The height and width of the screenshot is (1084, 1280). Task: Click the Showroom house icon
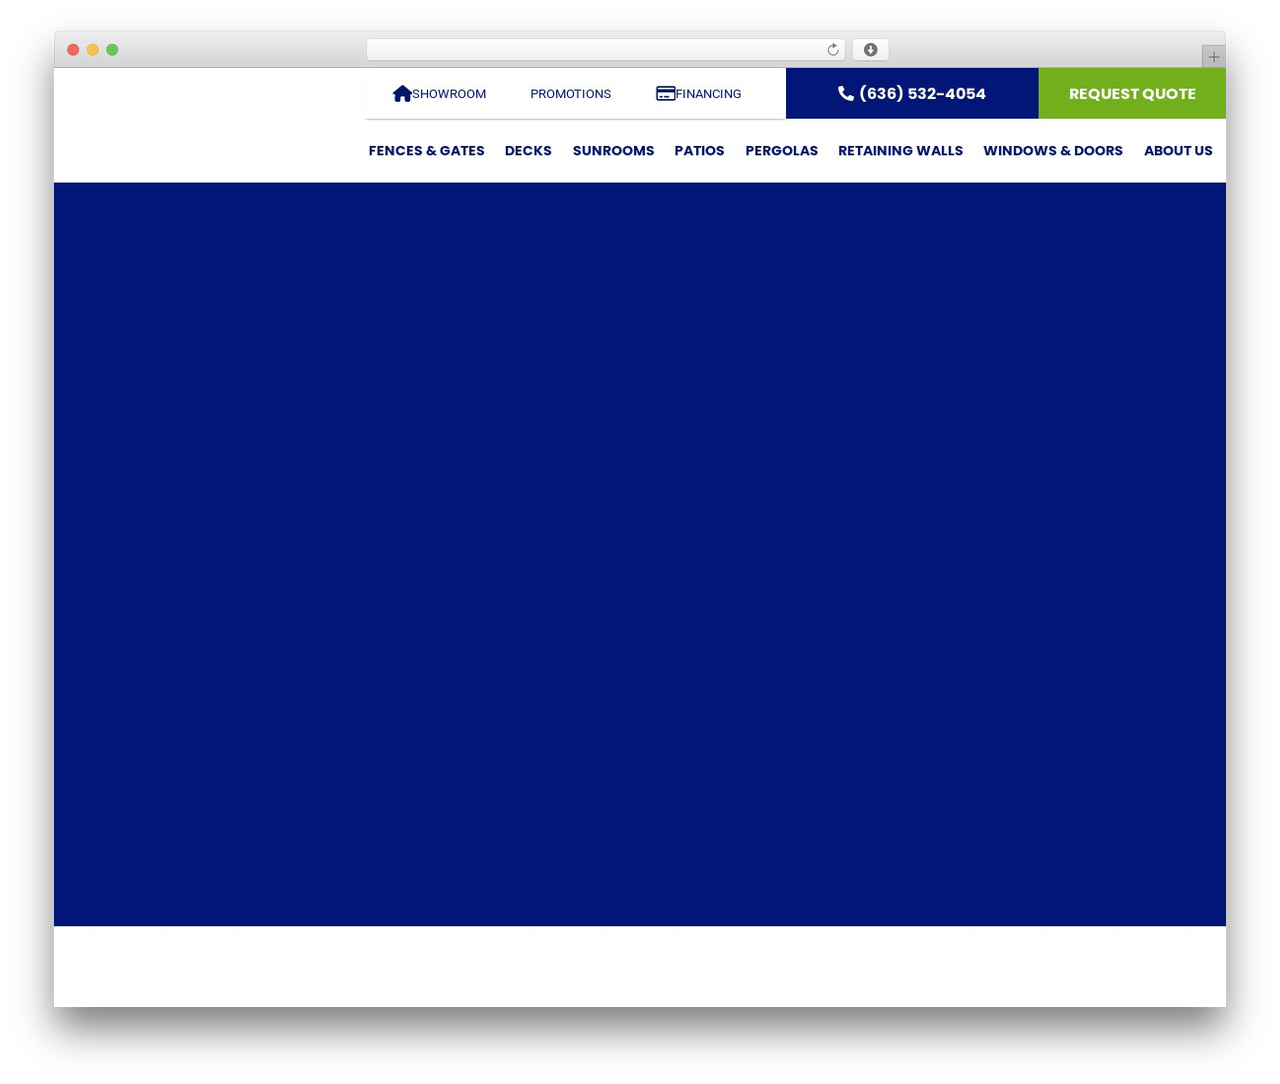(402, 93)
